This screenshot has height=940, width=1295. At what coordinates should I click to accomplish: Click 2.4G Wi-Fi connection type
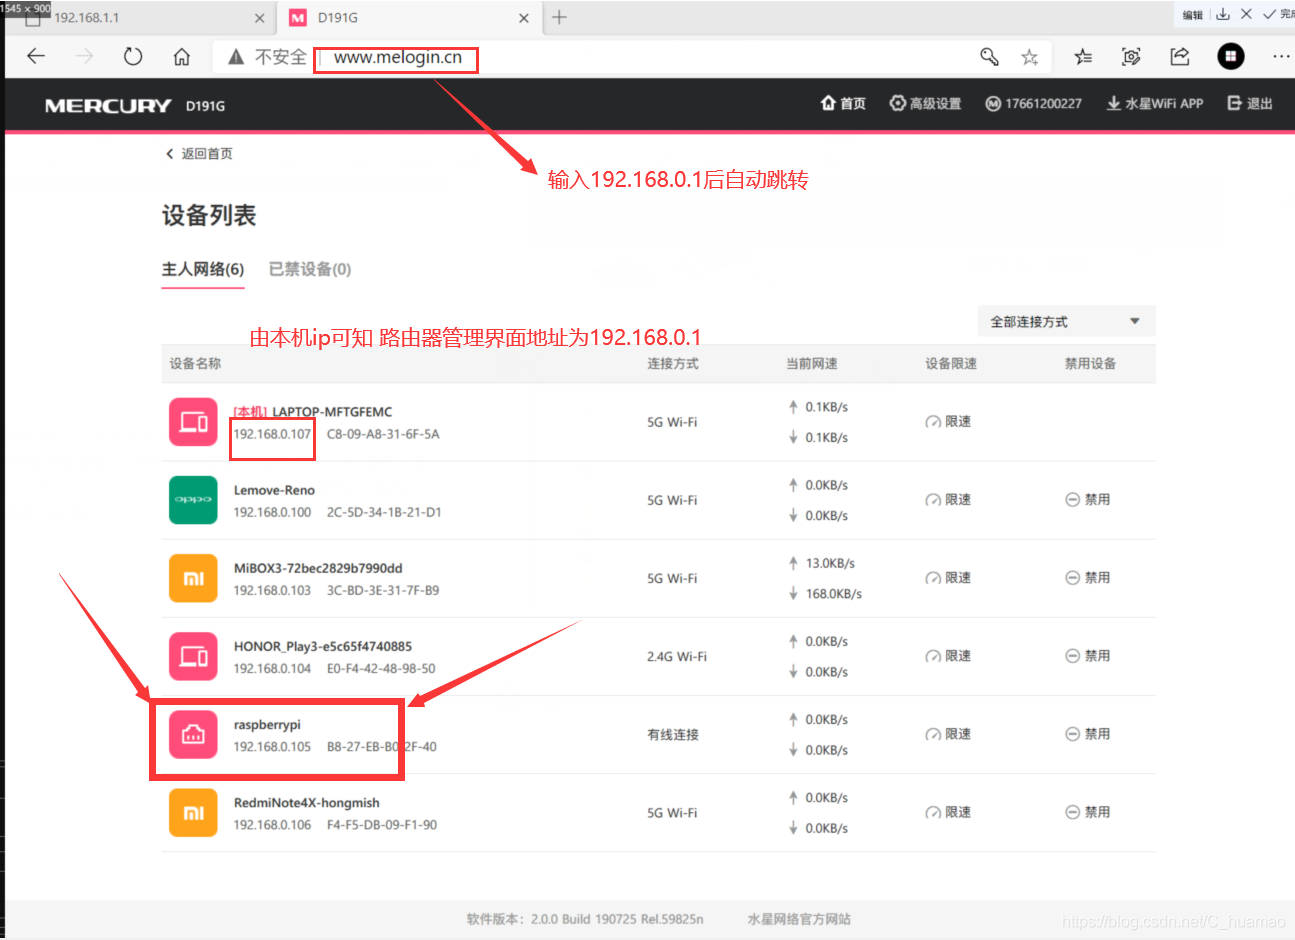point(677,657)
